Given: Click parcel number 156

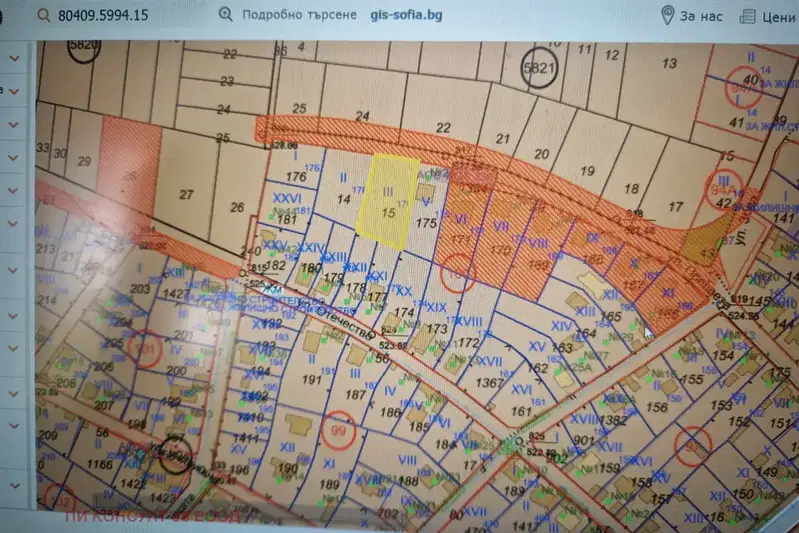Looking at the screenshot, I should point(656,407).
